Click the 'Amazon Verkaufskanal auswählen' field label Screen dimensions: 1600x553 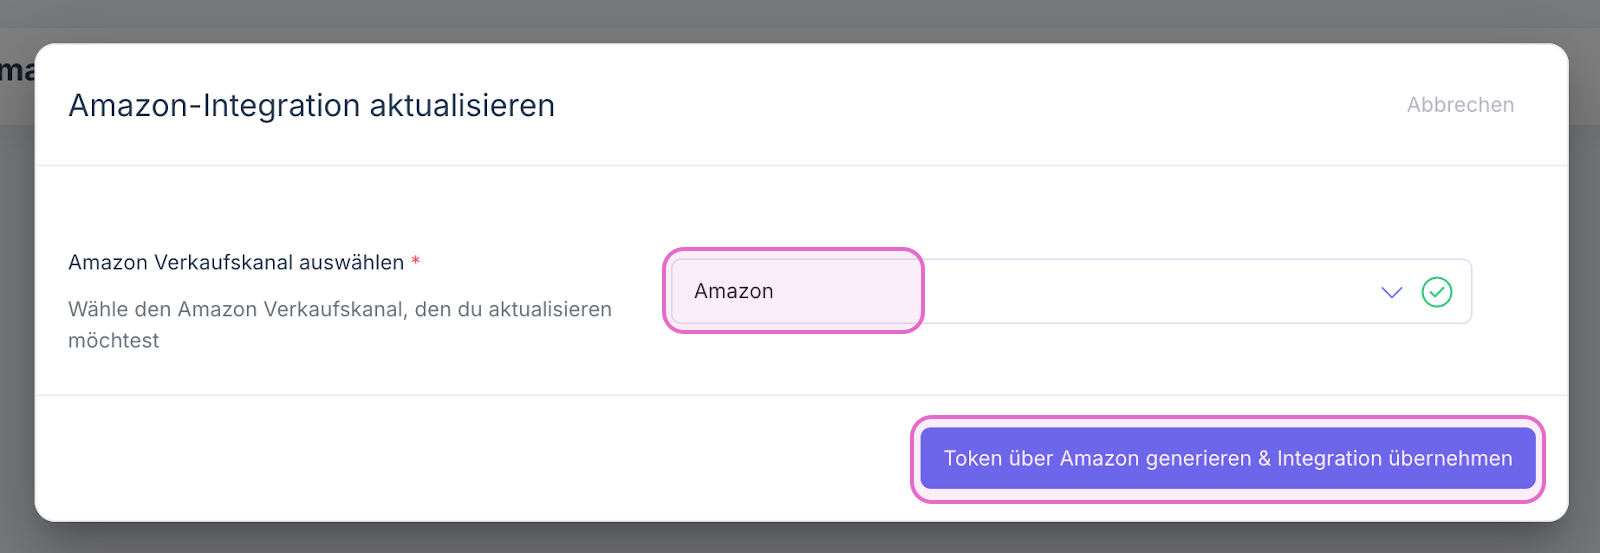click(x=236, y=262)
